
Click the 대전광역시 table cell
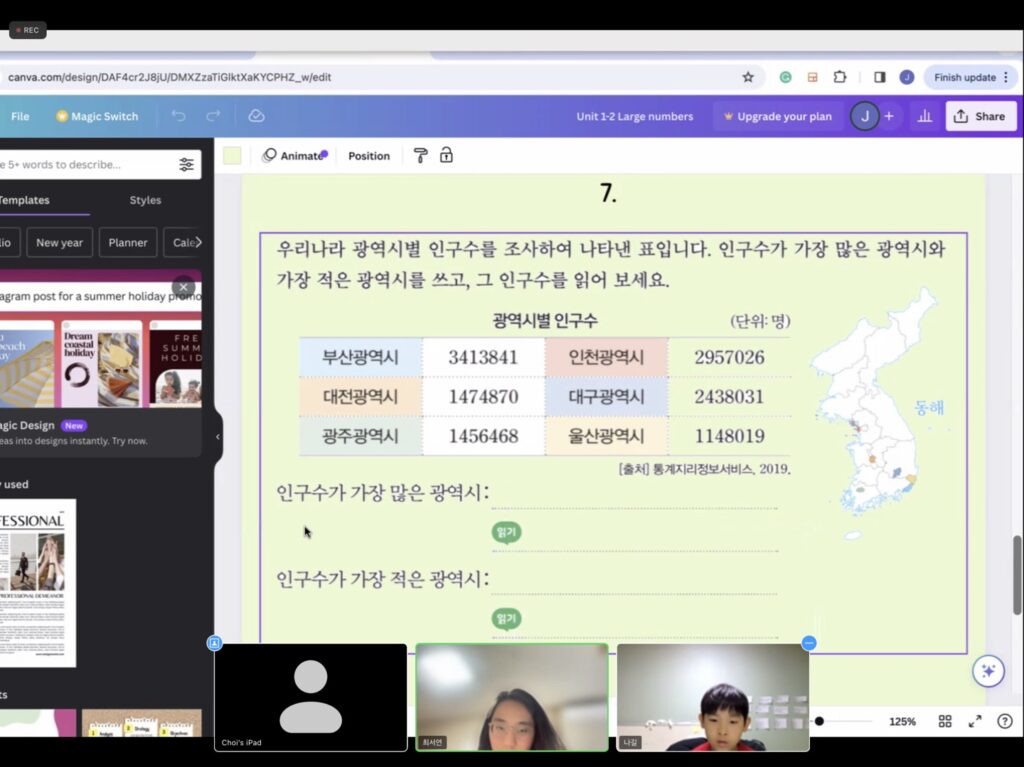point(360,397)
